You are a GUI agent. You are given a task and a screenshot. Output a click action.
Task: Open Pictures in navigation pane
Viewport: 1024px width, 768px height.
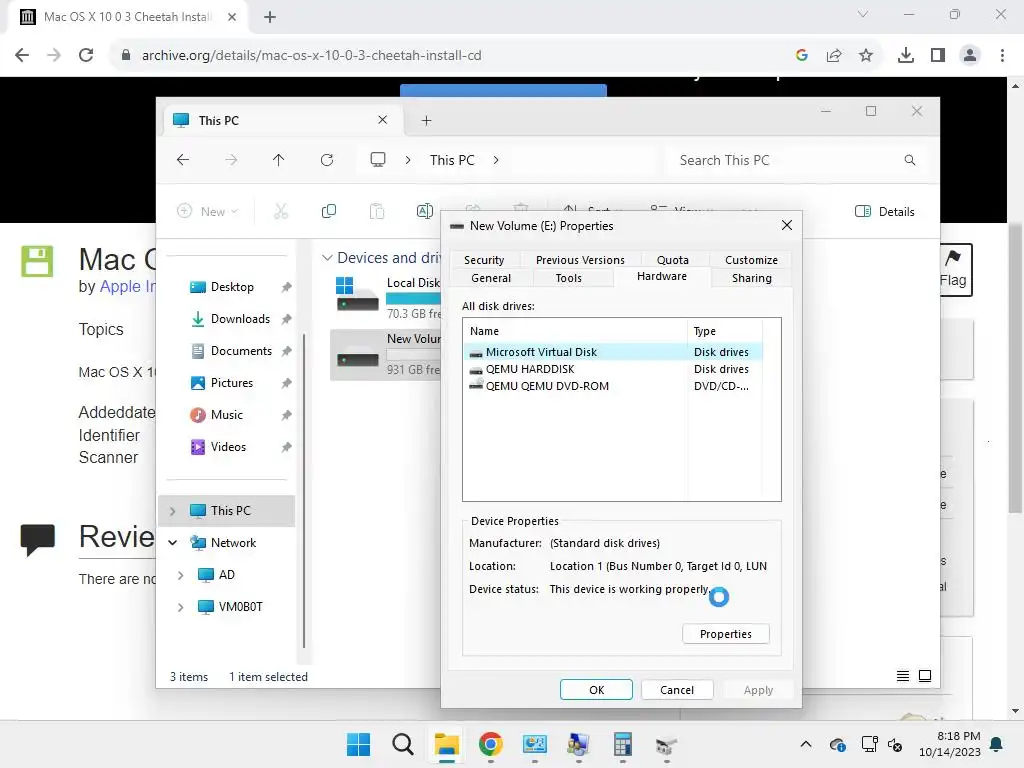click(x=231, y=383)
